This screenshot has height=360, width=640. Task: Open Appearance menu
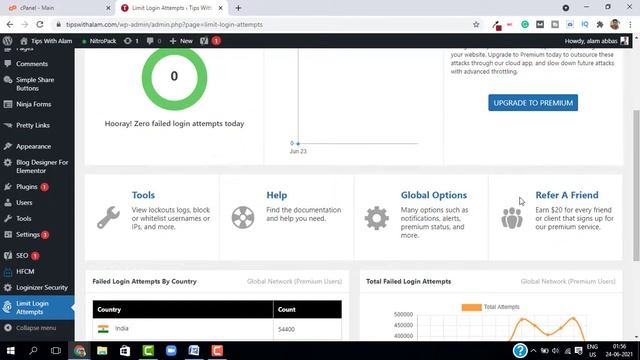tap(33, 146)
